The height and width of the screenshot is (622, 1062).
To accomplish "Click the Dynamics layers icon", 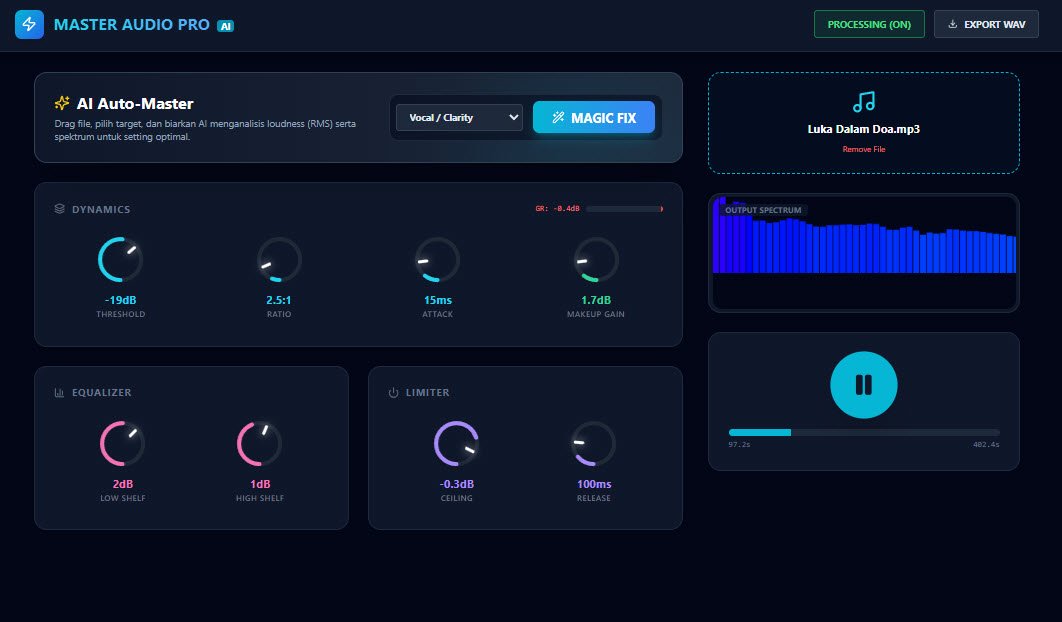I will click(x=60, y=209).
